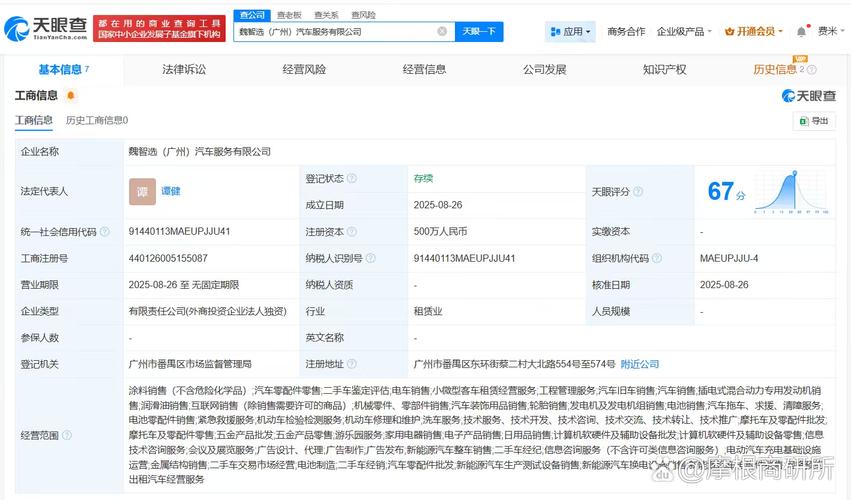Click credit code 91440113MAEUPJJU41 under 统一社会信用代码
This screenshot has height=500, width=851.
(179, 232)
